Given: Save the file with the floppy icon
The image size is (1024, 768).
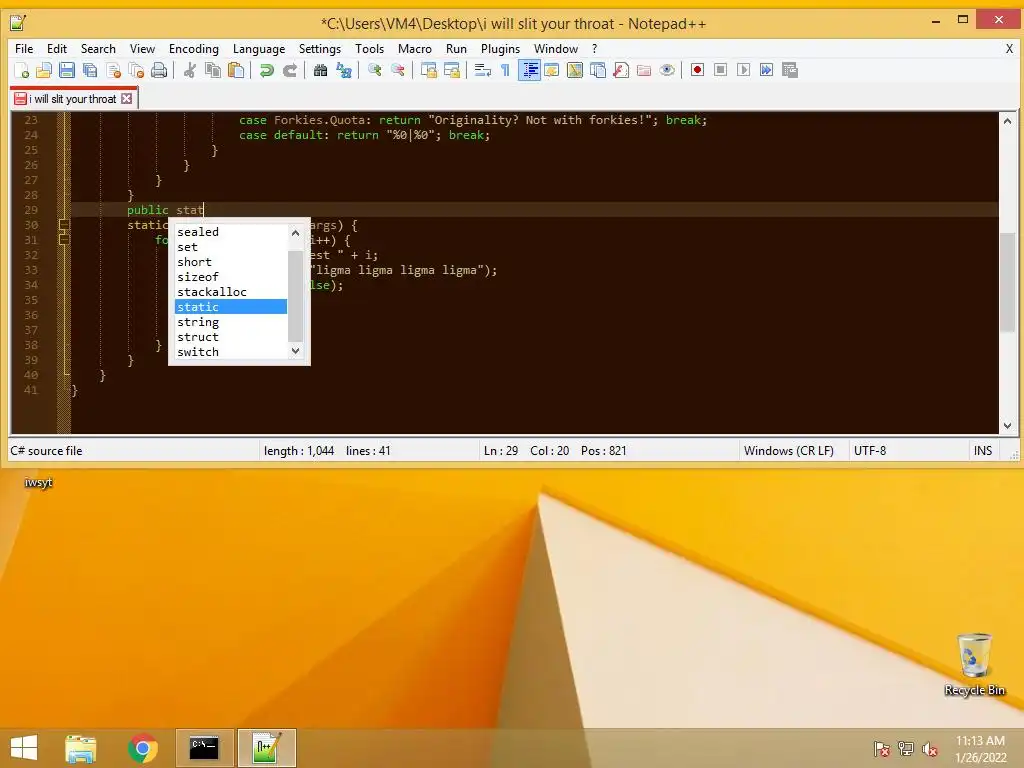Looking at the screenshot, I should (67, 70).
